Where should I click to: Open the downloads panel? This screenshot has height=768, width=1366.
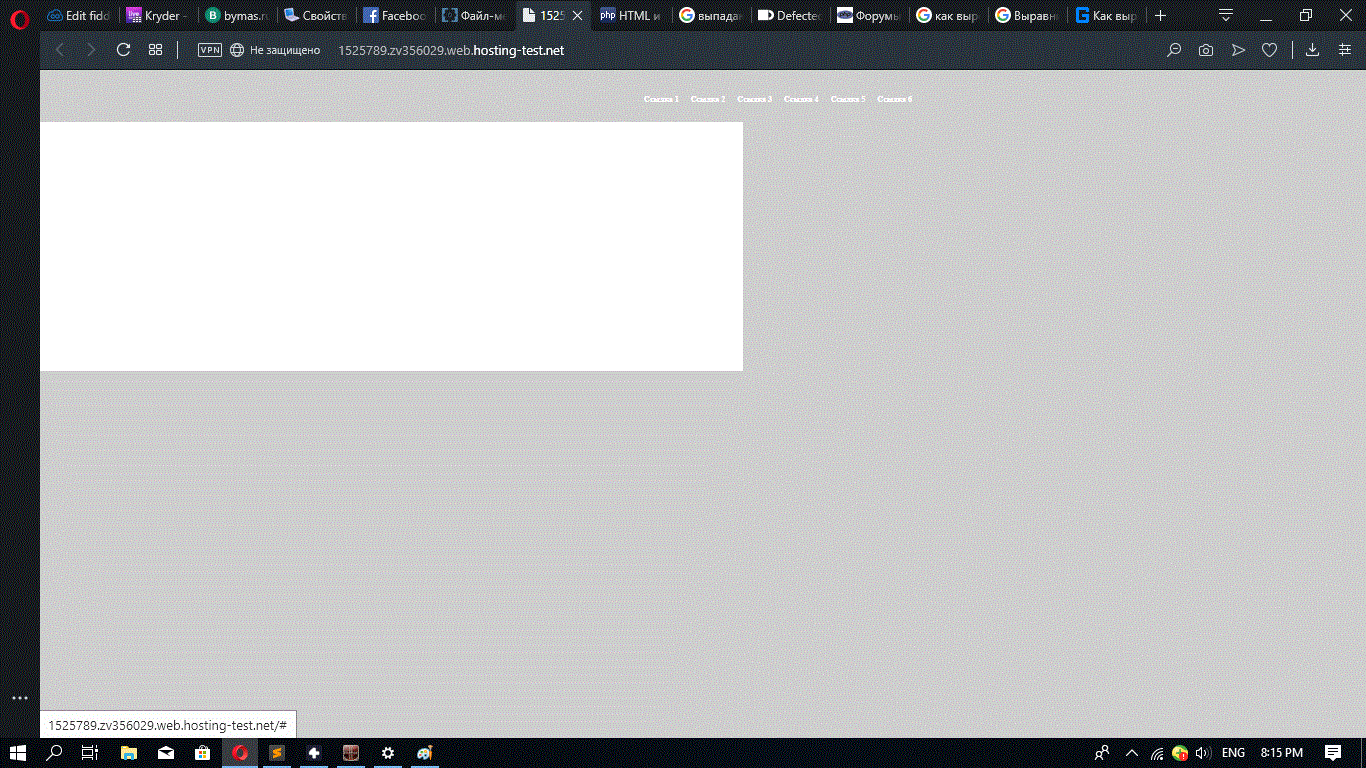tap(1312, 50)
